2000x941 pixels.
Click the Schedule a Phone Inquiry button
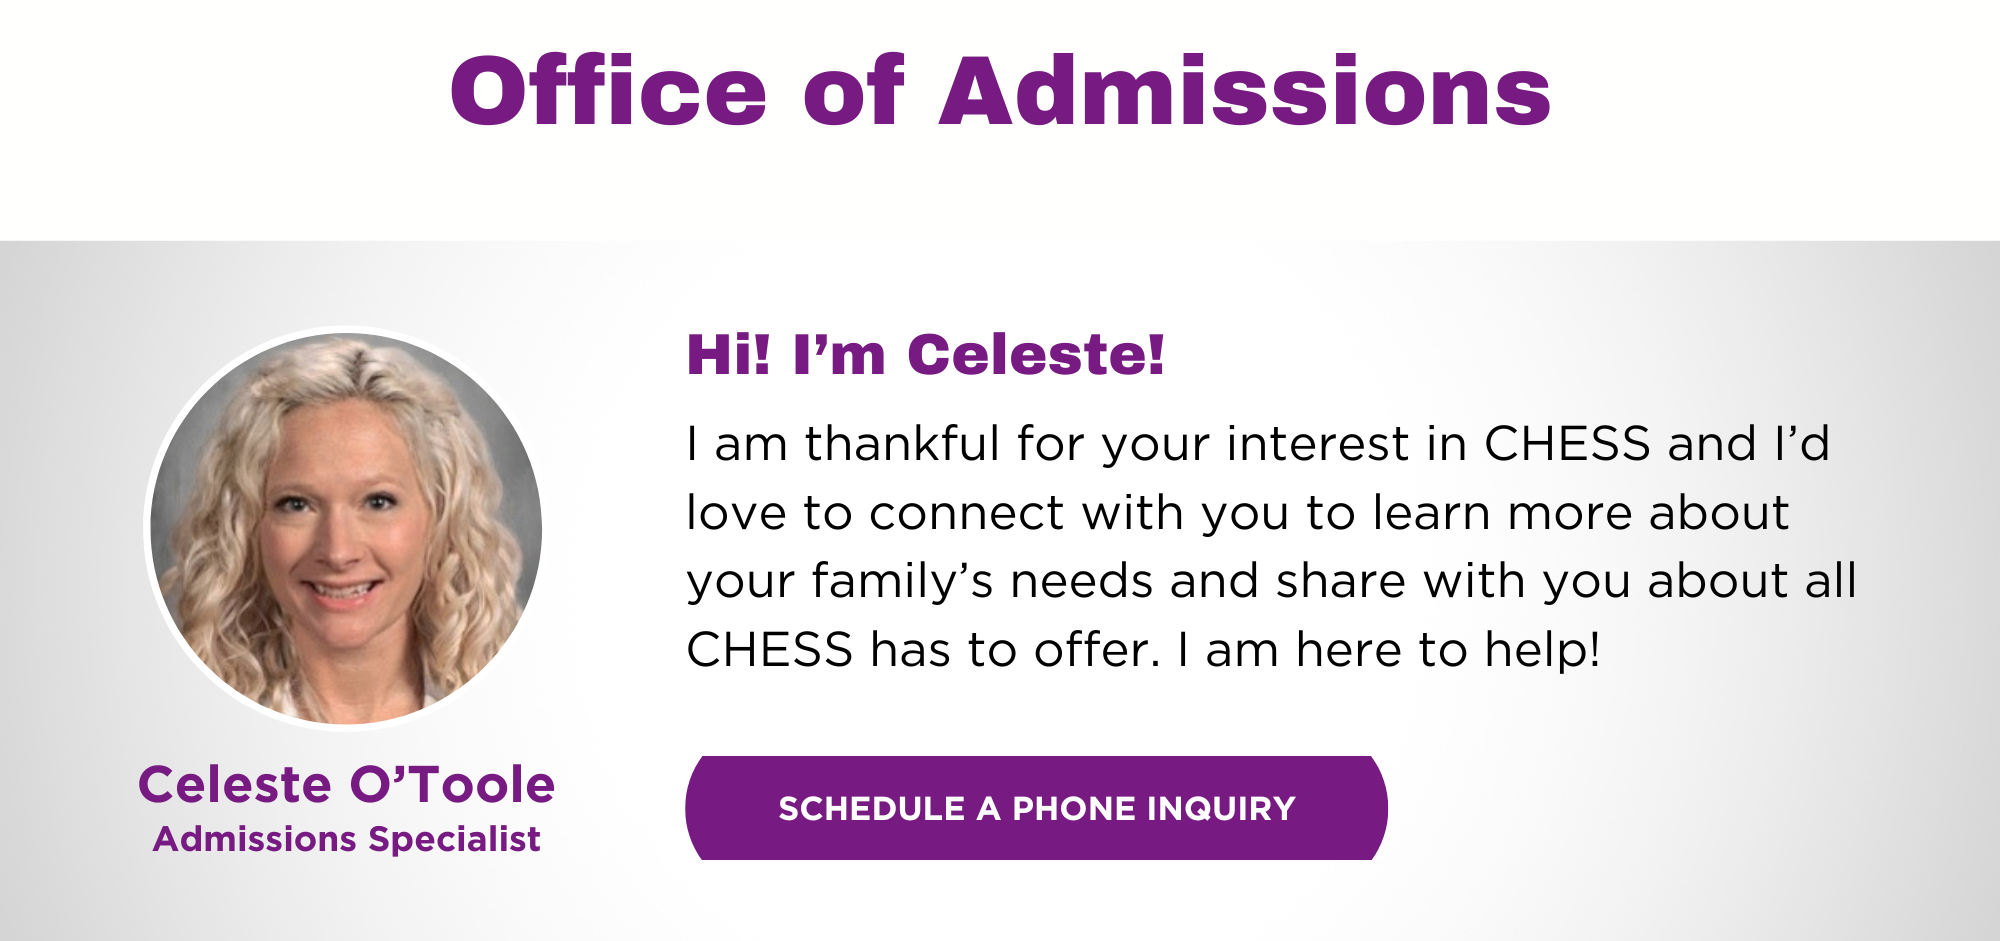click(1036, 808)
